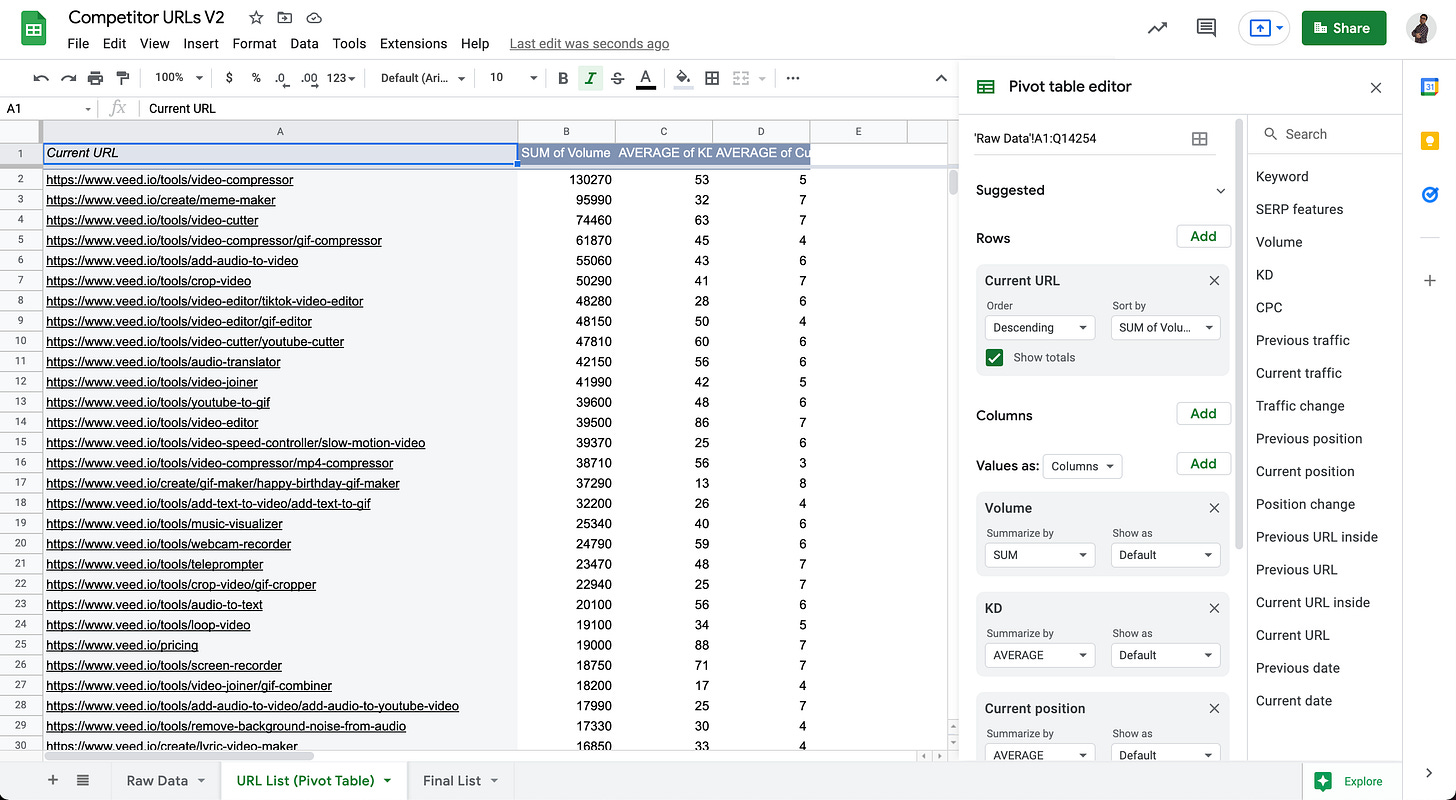Screen dimensions: 1456x800
Task: Open the Extensions menu
Action: 414,43
